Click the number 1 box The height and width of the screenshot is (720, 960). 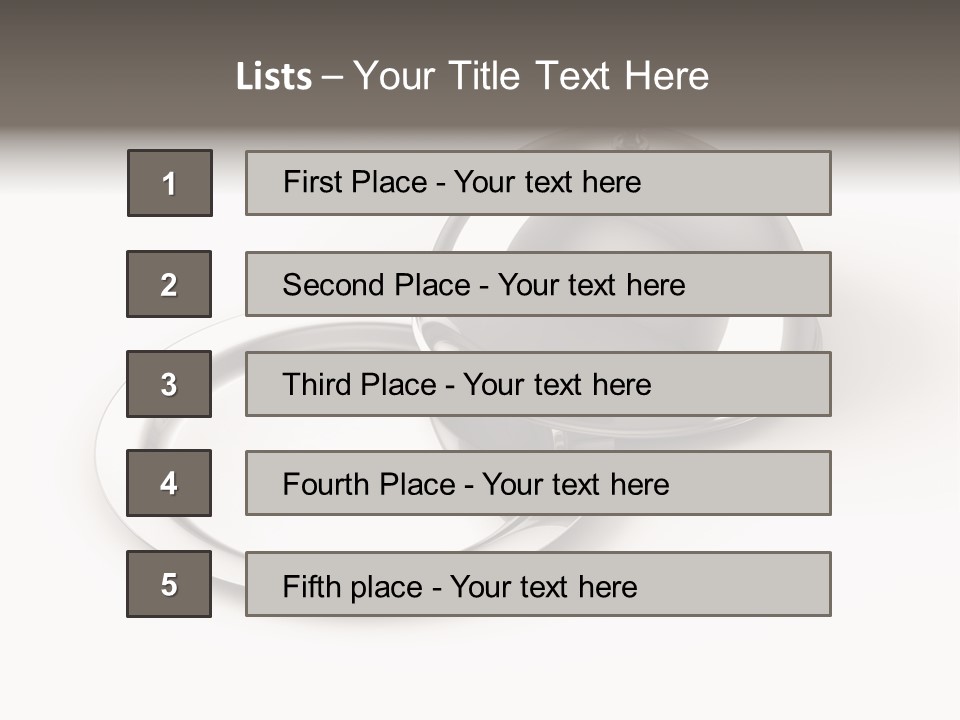click(170, 183)
